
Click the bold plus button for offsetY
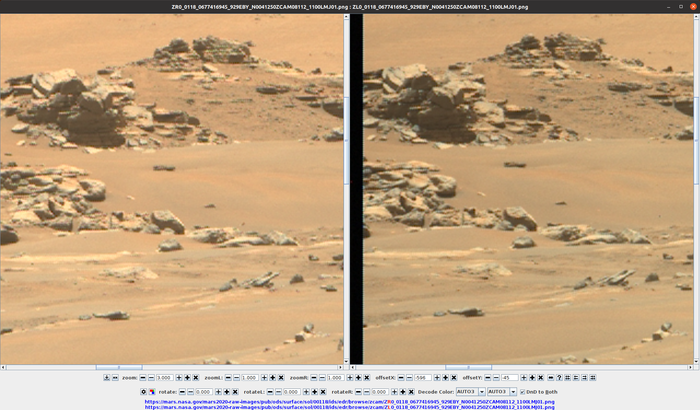pyautogui.click(x=532, y=378)
